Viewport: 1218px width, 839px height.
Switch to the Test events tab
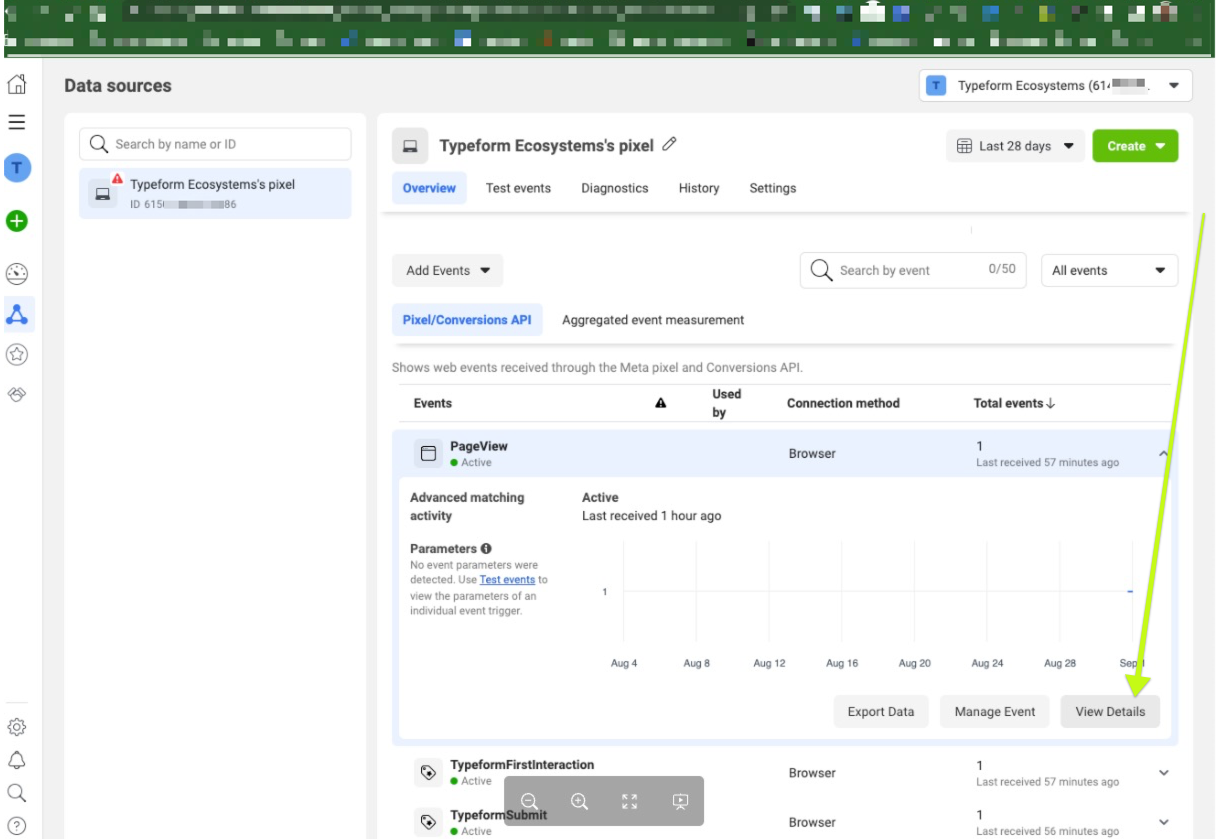point(518,188)
